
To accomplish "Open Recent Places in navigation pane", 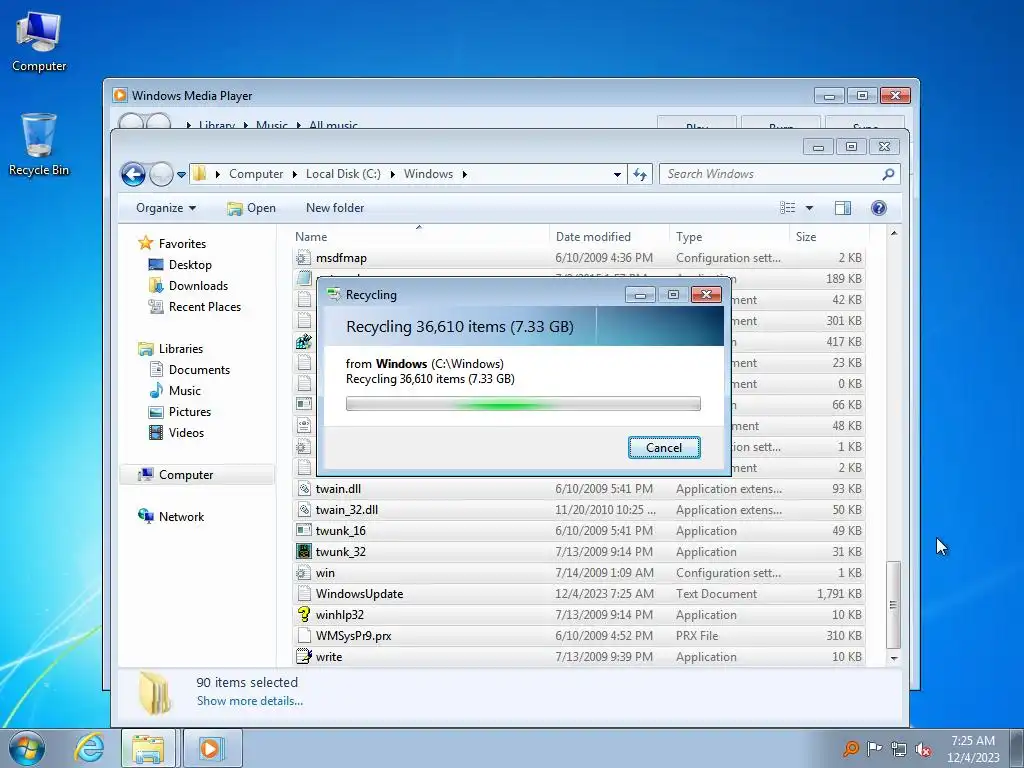I will (204, 306).
